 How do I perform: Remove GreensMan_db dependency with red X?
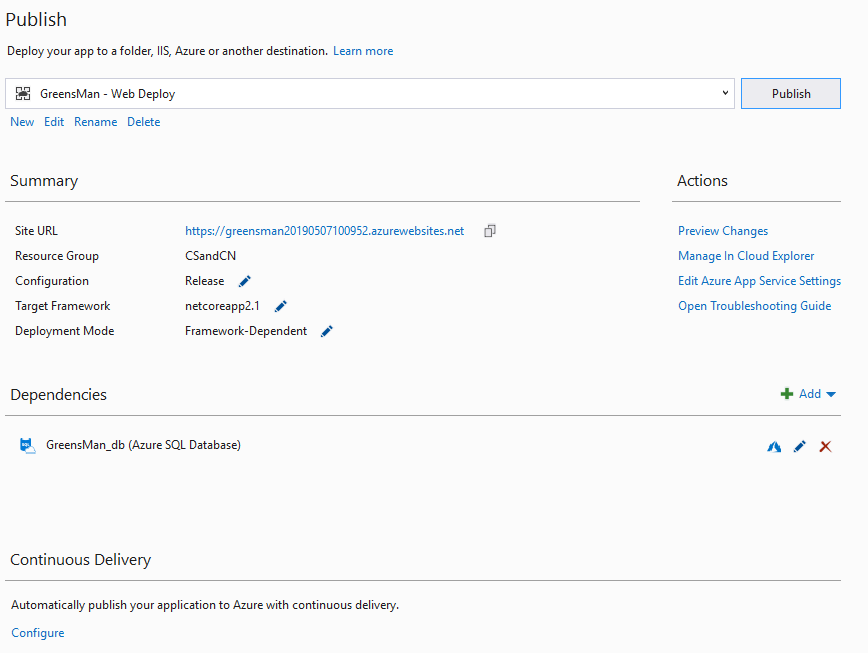coord(825,447)
